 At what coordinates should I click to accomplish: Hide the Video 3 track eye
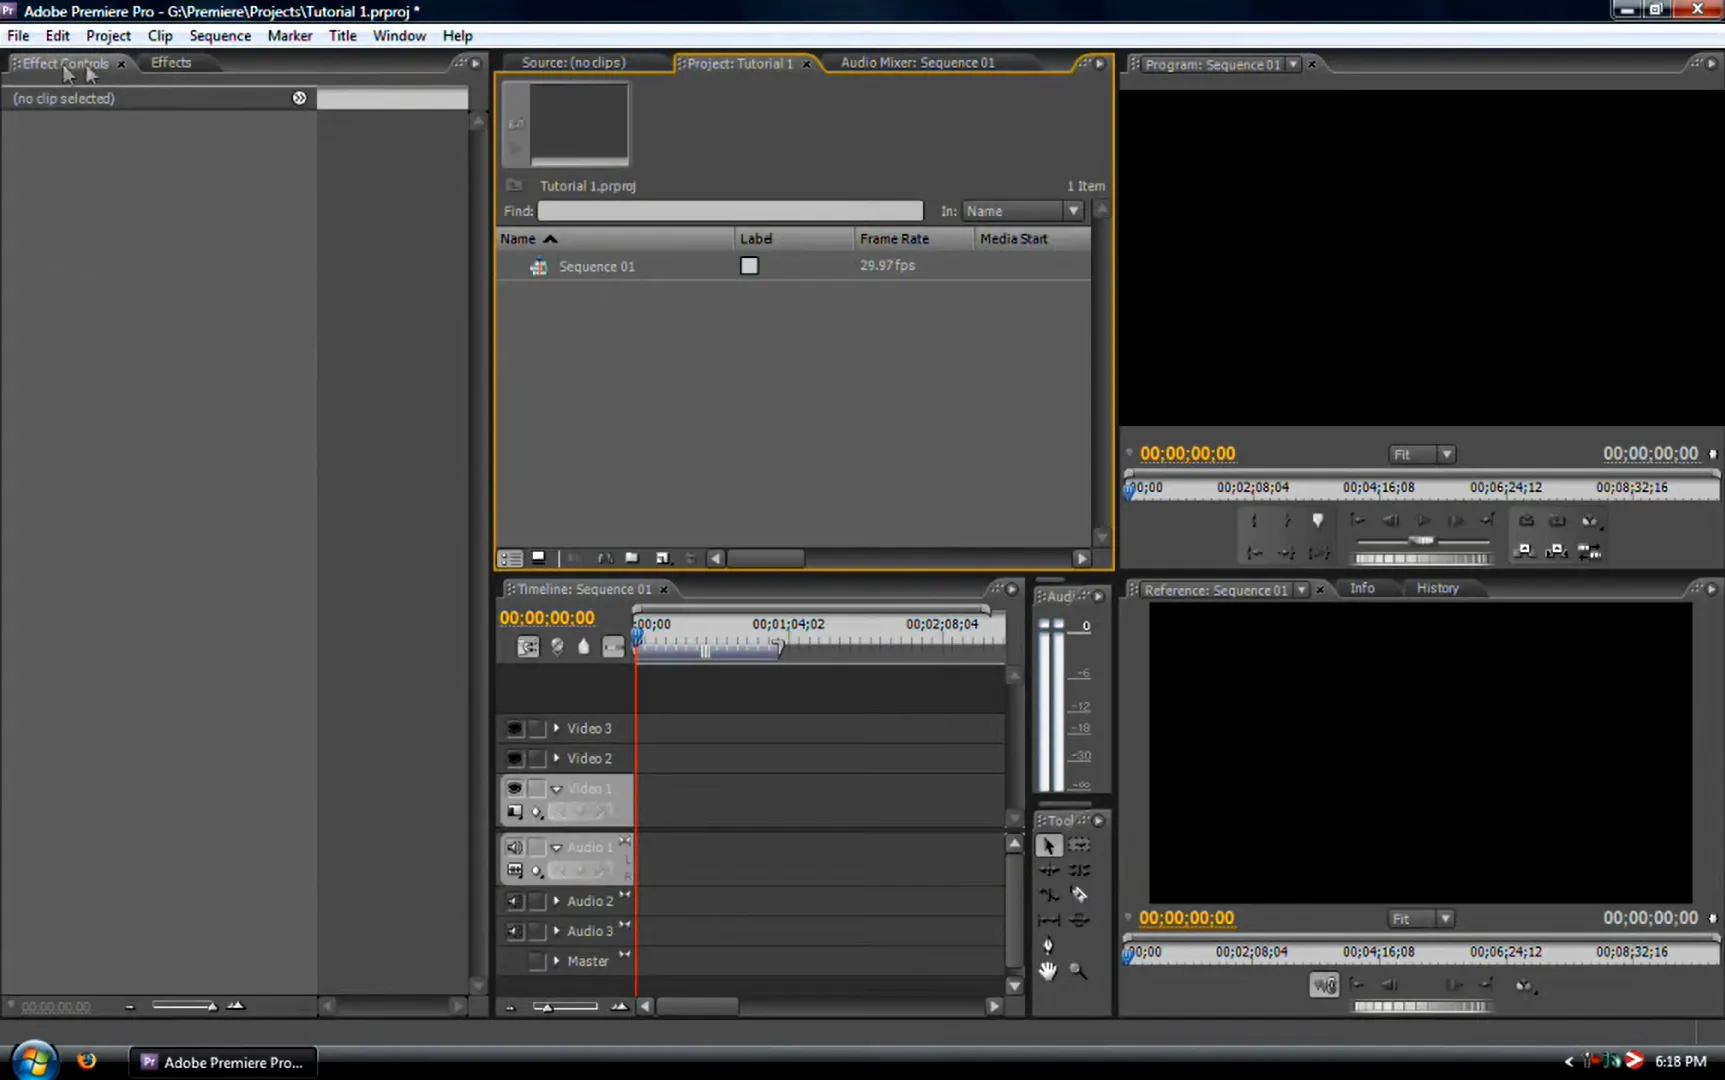(x=514, y=729)
